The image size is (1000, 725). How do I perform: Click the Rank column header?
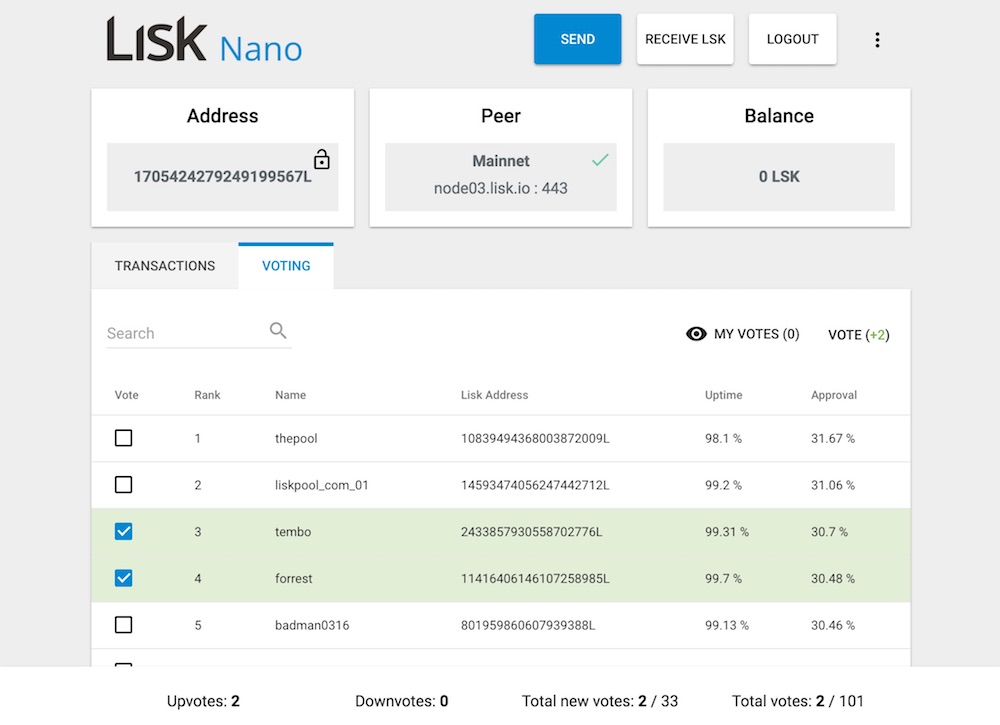[x=207, y=395]
